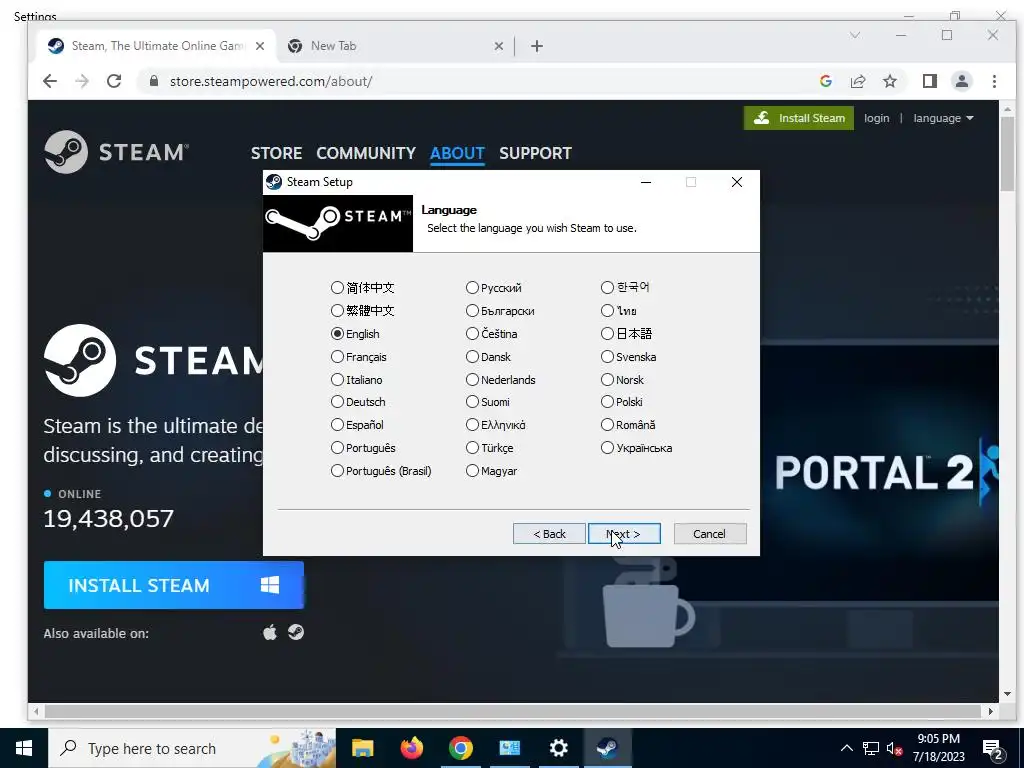Image resolution: width=1024 pixels, height=768 pixels.
Task: Open the Chrome profile avatar icon
Action: [x=961, y=81]
